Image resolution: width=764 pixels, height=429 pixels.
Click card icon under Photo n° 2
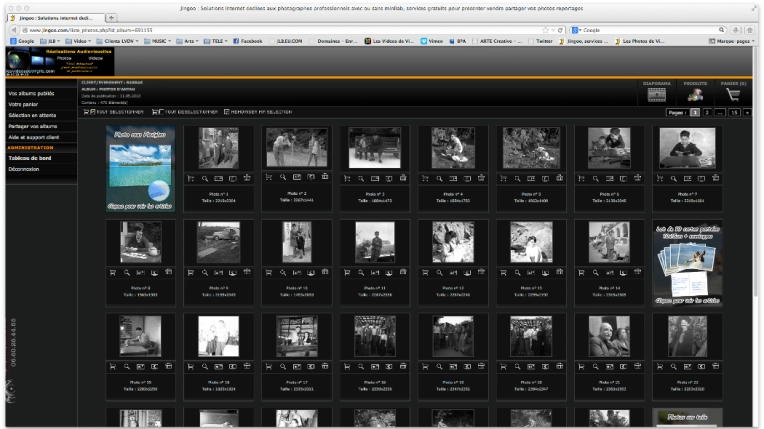(297, 177)
